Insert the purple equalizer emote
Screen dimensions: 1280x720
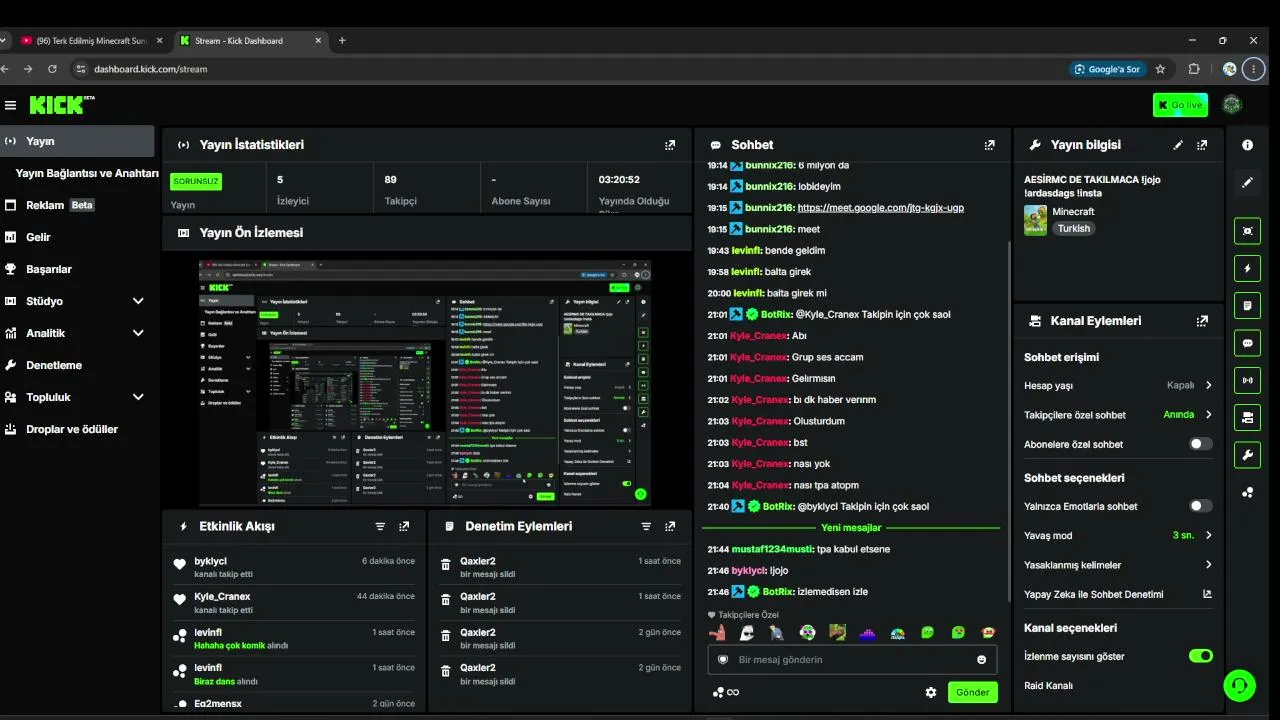tap(867, 633)
